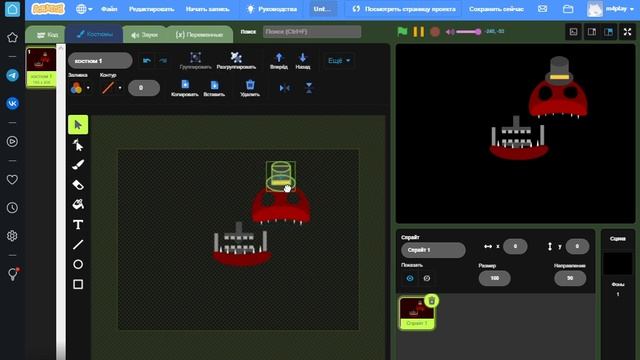Switch to large stage layout
This screenshot has height=360, width=640.
[608, 32]
